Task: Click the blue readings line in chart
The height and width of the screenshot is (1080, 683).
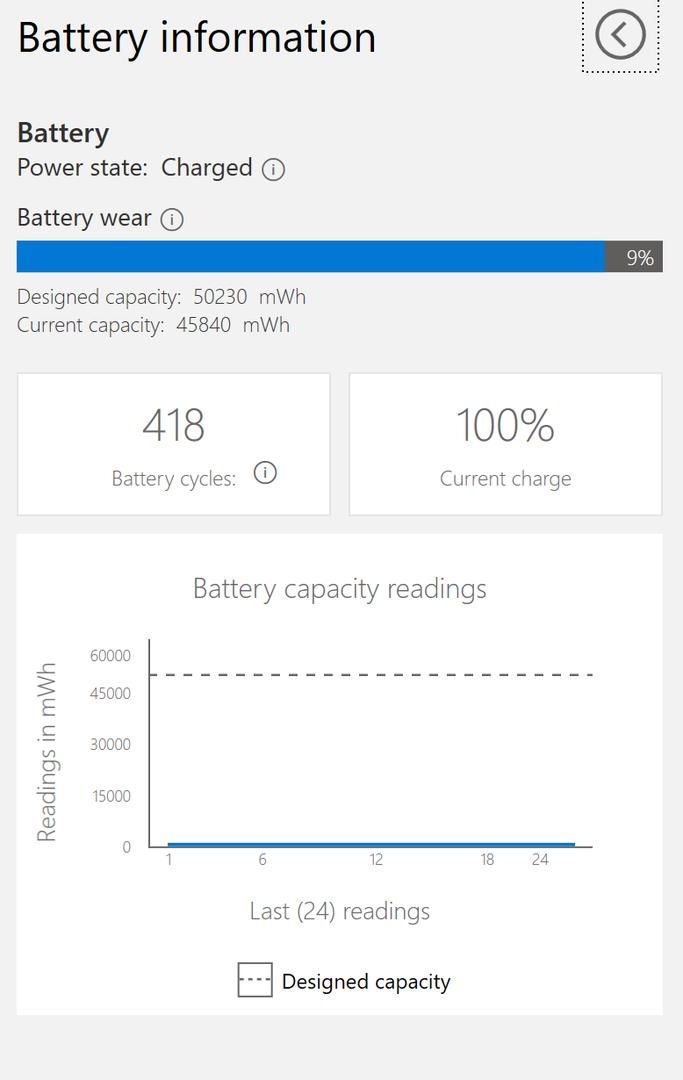Action: [x=371, y=844]
